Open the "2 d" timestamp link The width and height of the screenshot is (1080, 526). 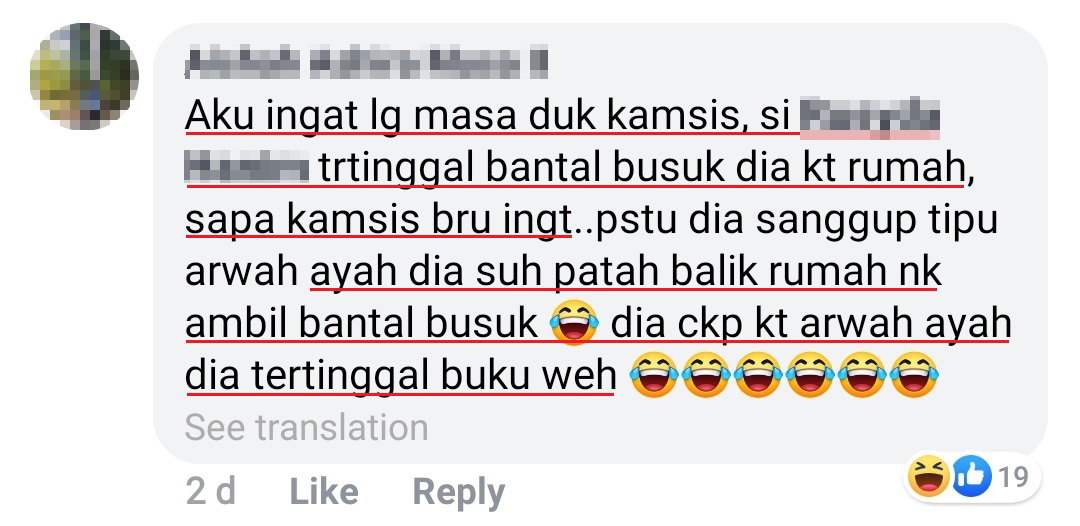coord(210,492)
